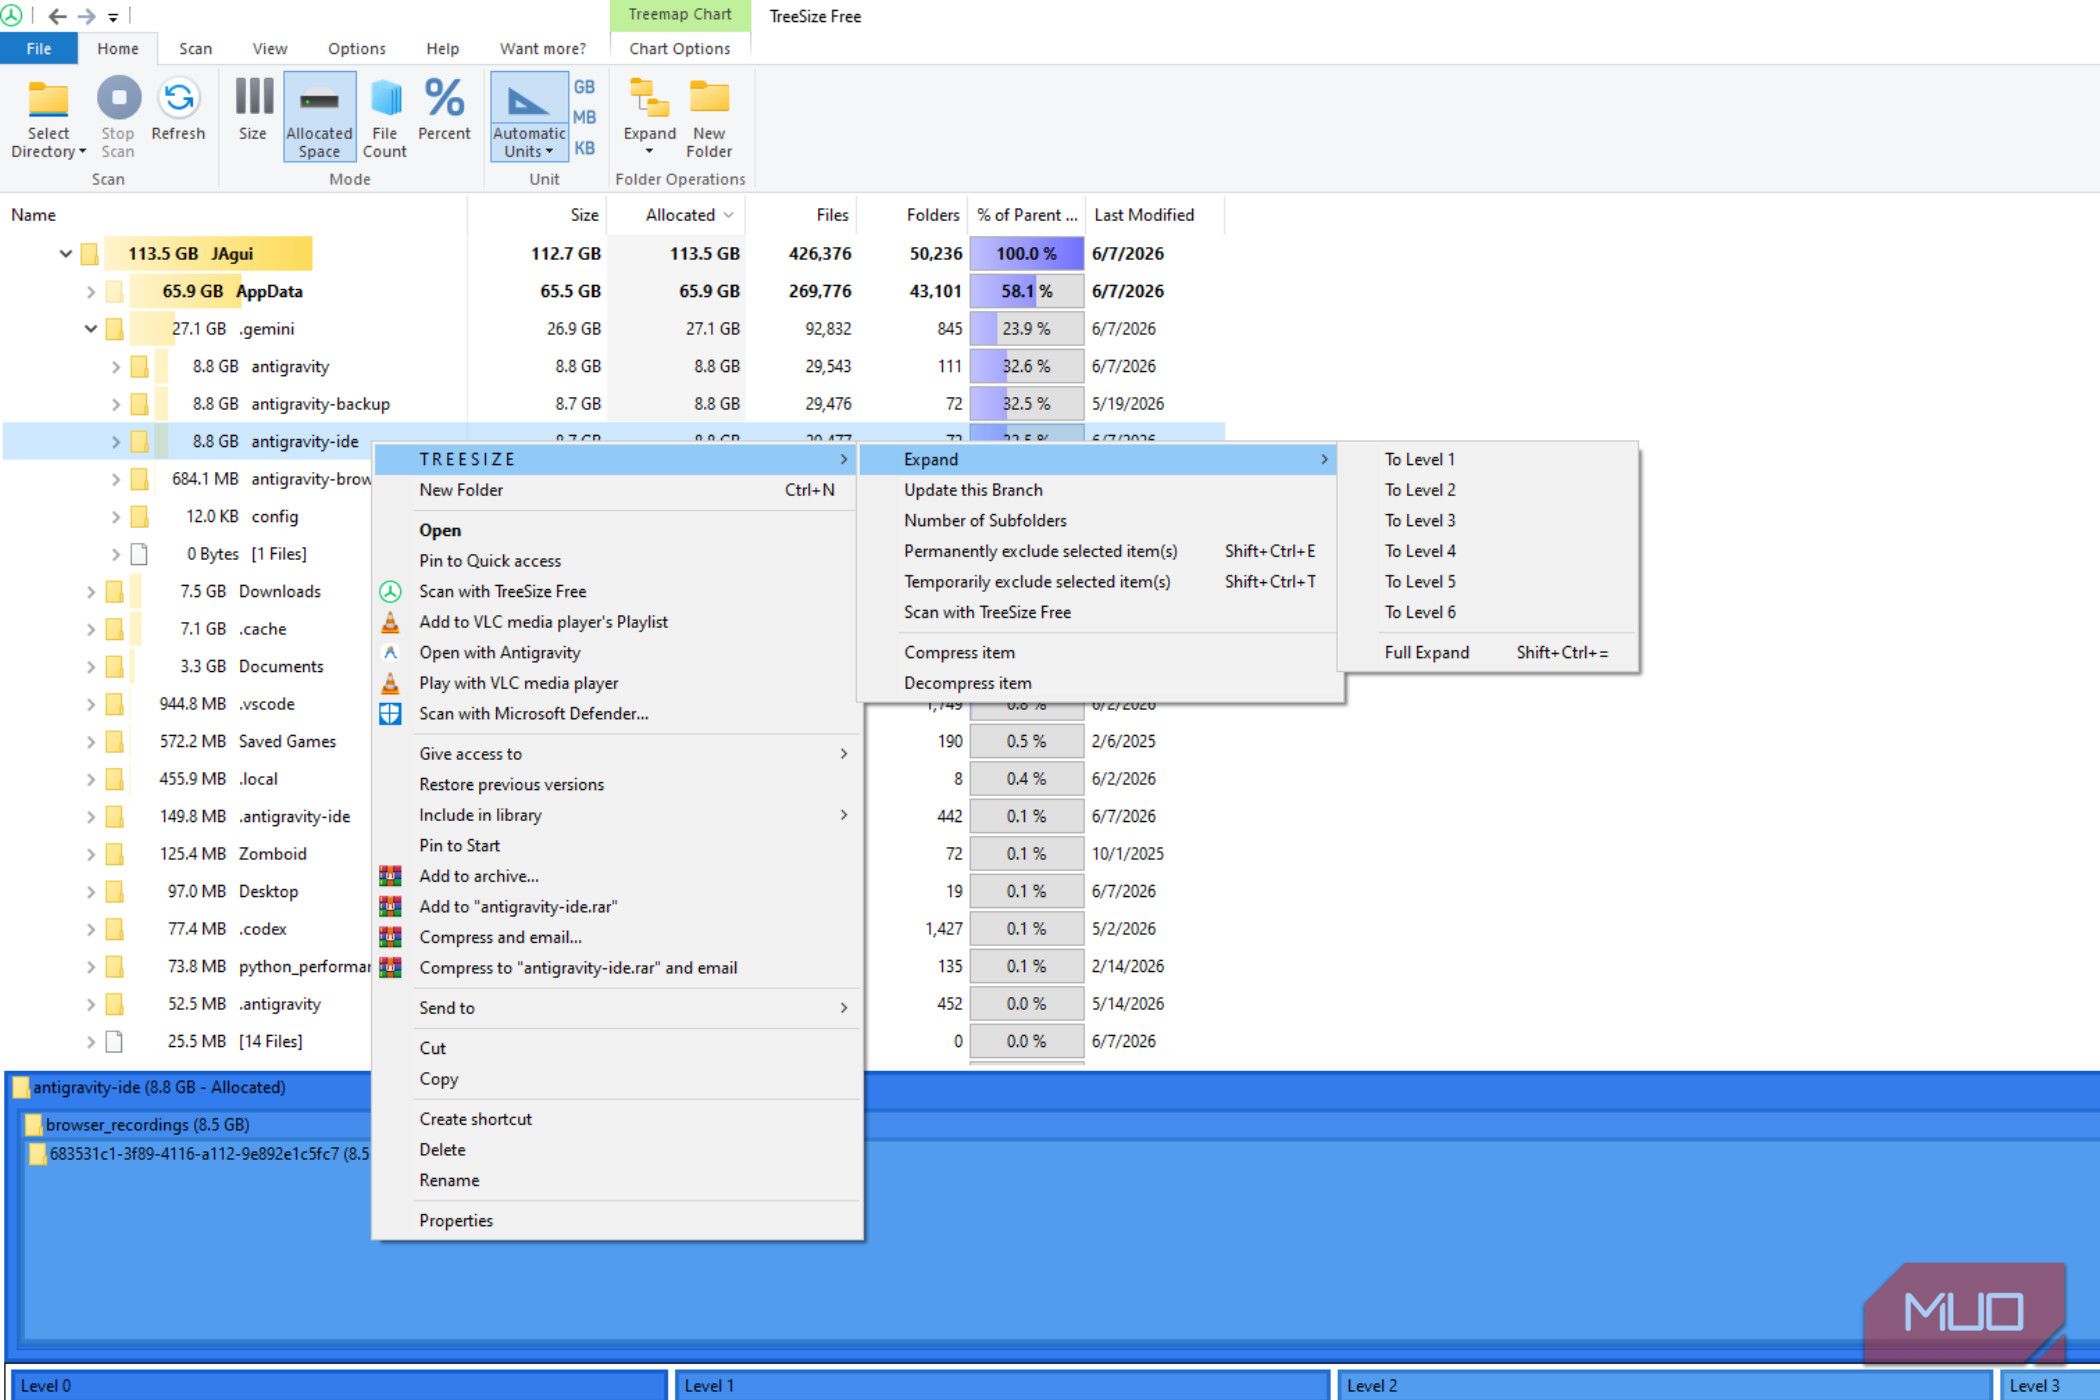Click the TreeSize app icon in title bar
Screen dimensions: 2100x1400
pyautogui.click(x=12, y=16)
